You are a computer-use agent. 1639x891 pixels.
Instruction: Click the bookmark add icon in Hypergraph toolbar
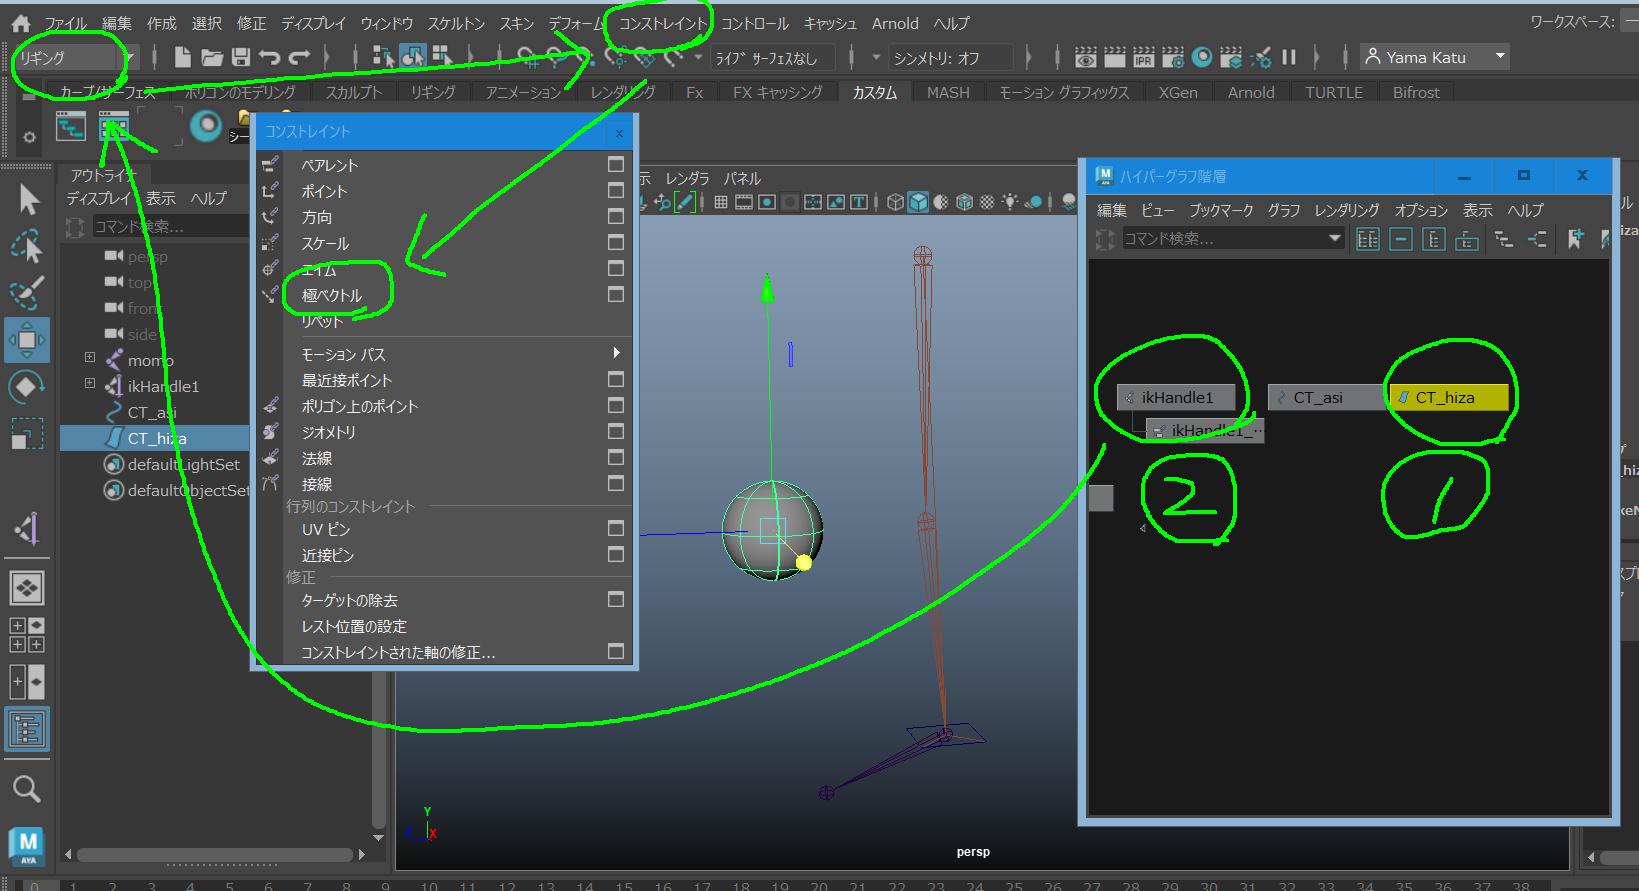pos(1576,239)
